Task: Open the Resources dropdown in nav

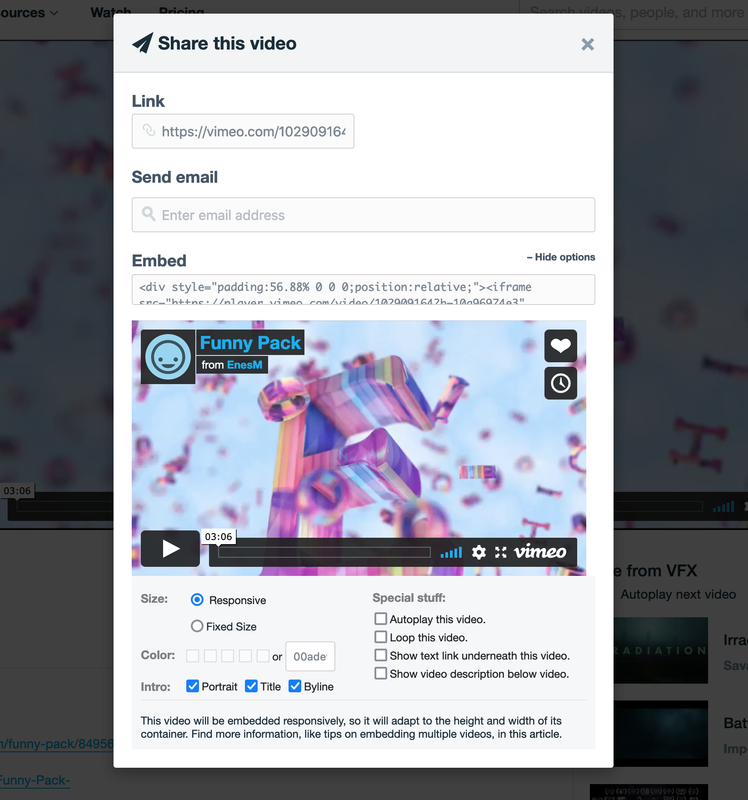Action: pos(29,12)
